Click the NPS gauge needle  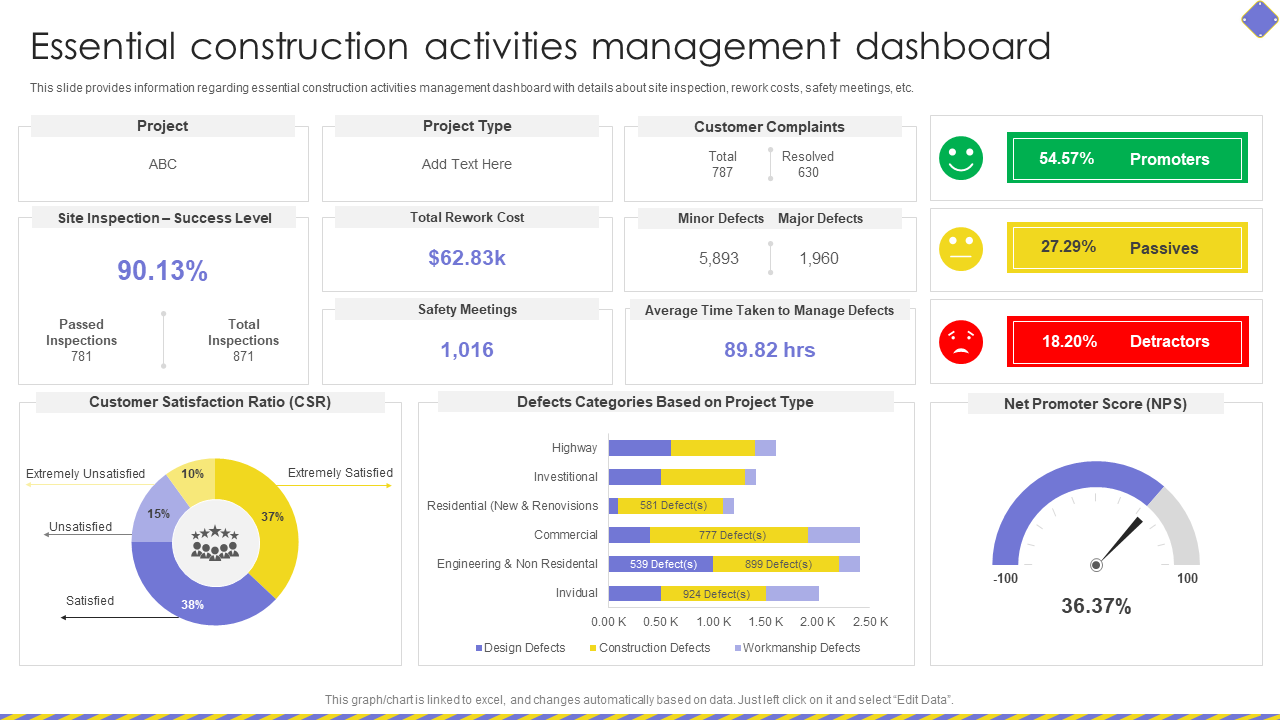coord(1120,540)
